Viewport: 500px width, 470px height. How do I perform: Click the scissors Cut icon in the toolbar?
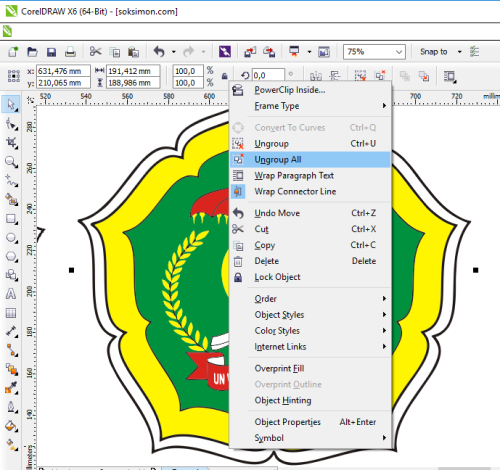coord(95,52)
